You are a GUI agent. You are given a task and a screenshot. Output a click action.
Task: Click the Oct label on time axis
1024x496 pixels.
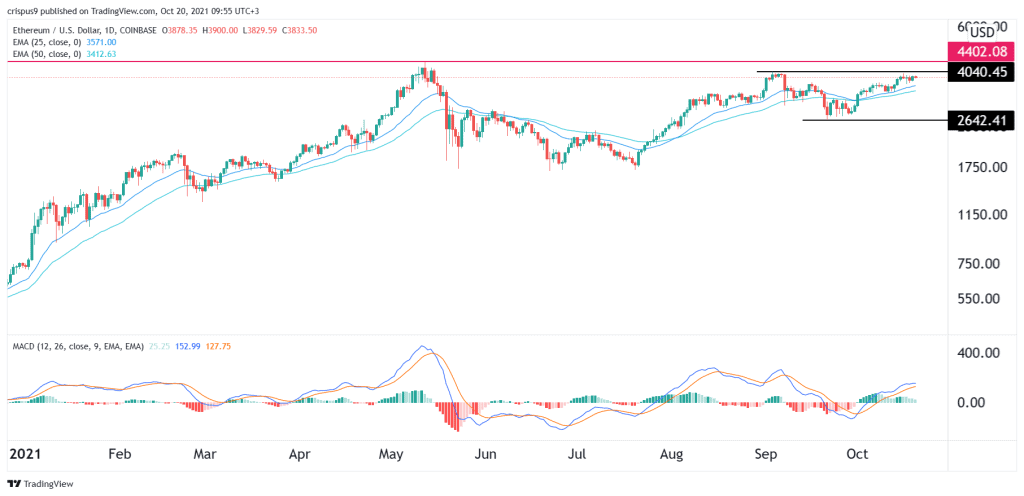[857, 454]
